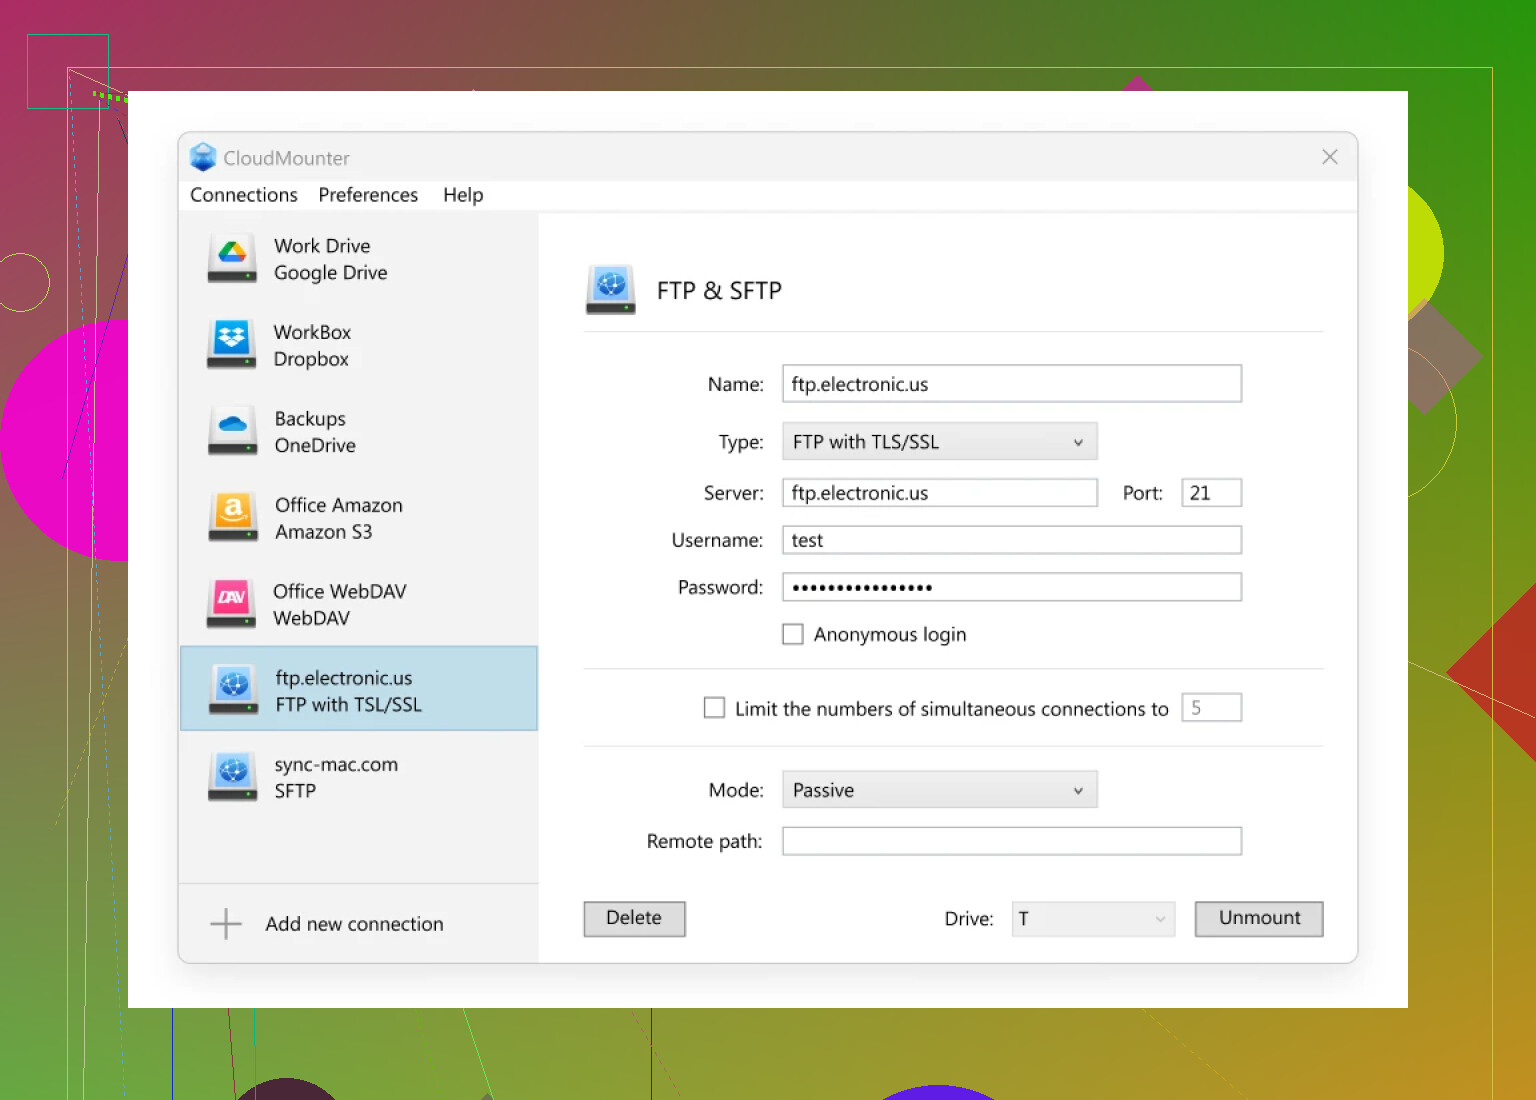Click the ftp.electronic.us sidebar drive icon
This screenshot has width=1536, height=1100.
232,690
